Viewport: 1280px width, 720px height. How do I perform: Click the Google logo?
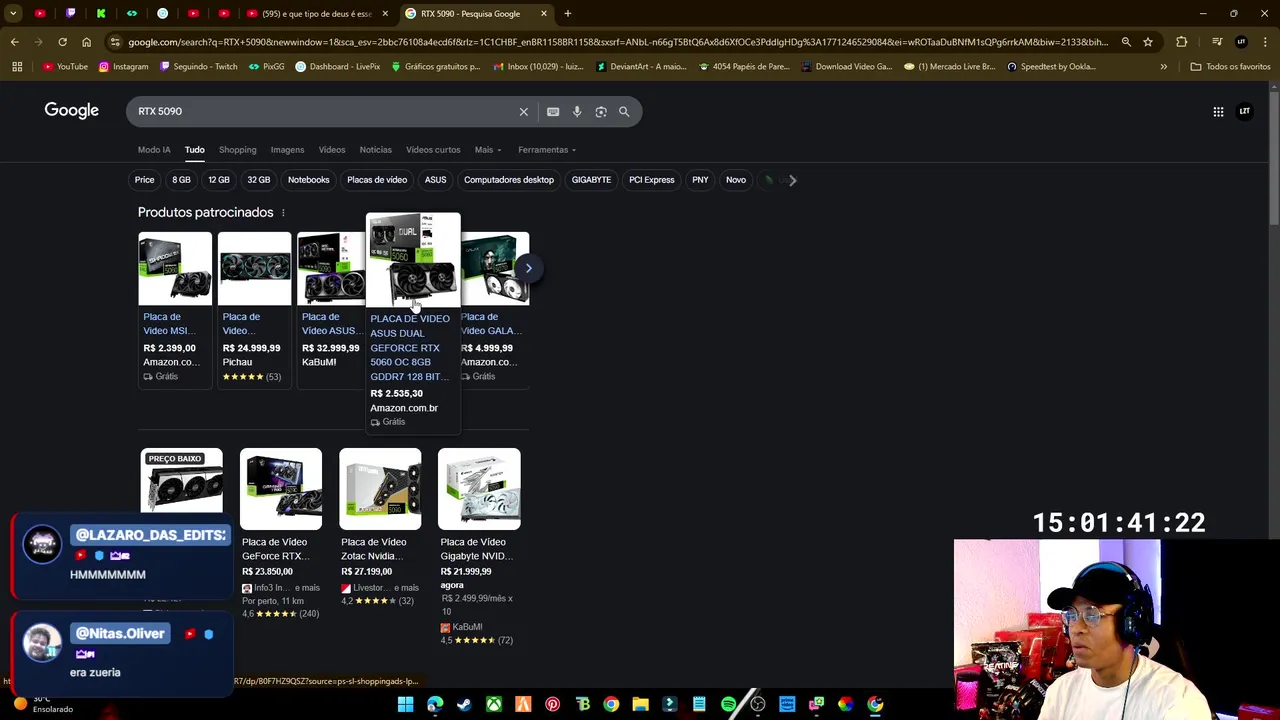pyautogui.click(x=71, y=111)
